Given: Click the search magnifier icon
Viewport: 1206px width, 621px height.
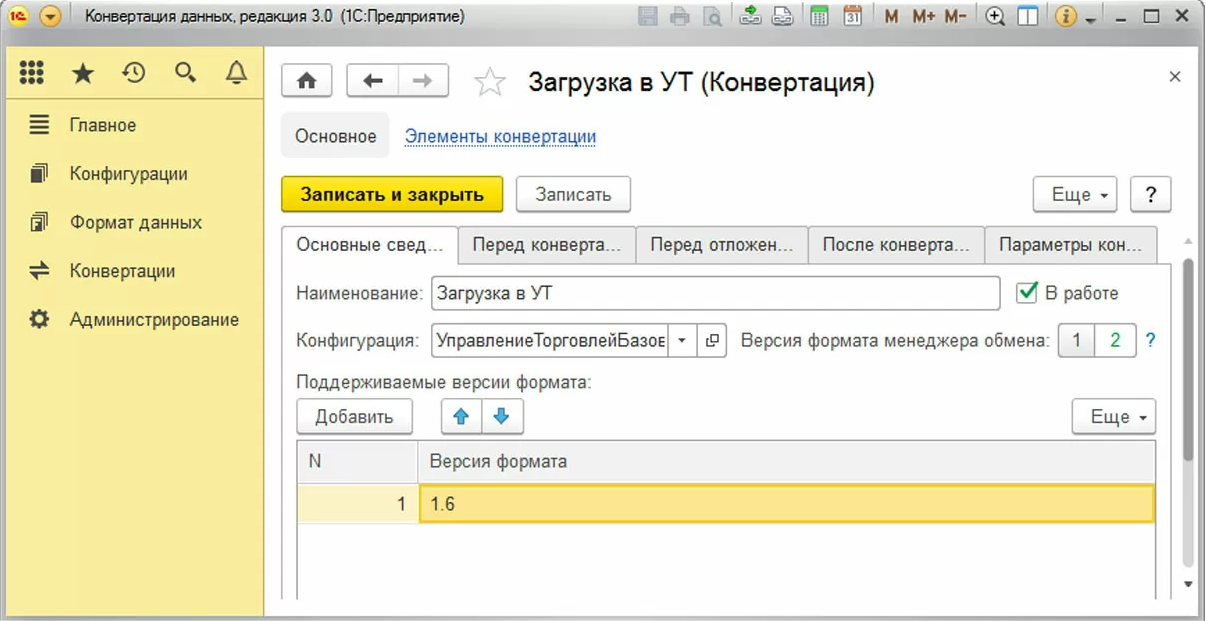Looking at the screenshot, I should click(x=185, y=72).
